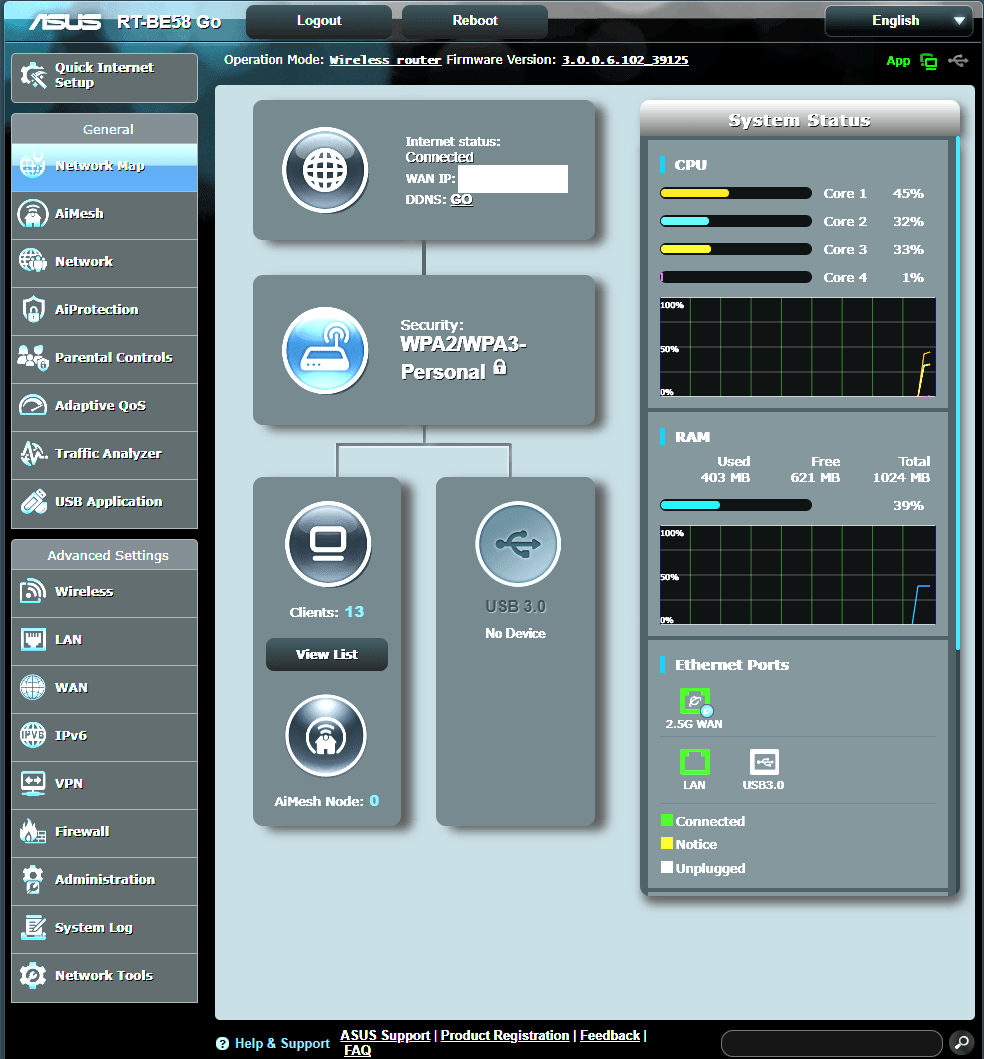The height and width of the screenshot is (1059, 984).
Task: Click the DDNS GO link
Action: pyautogui.click(x=461, y=199)
